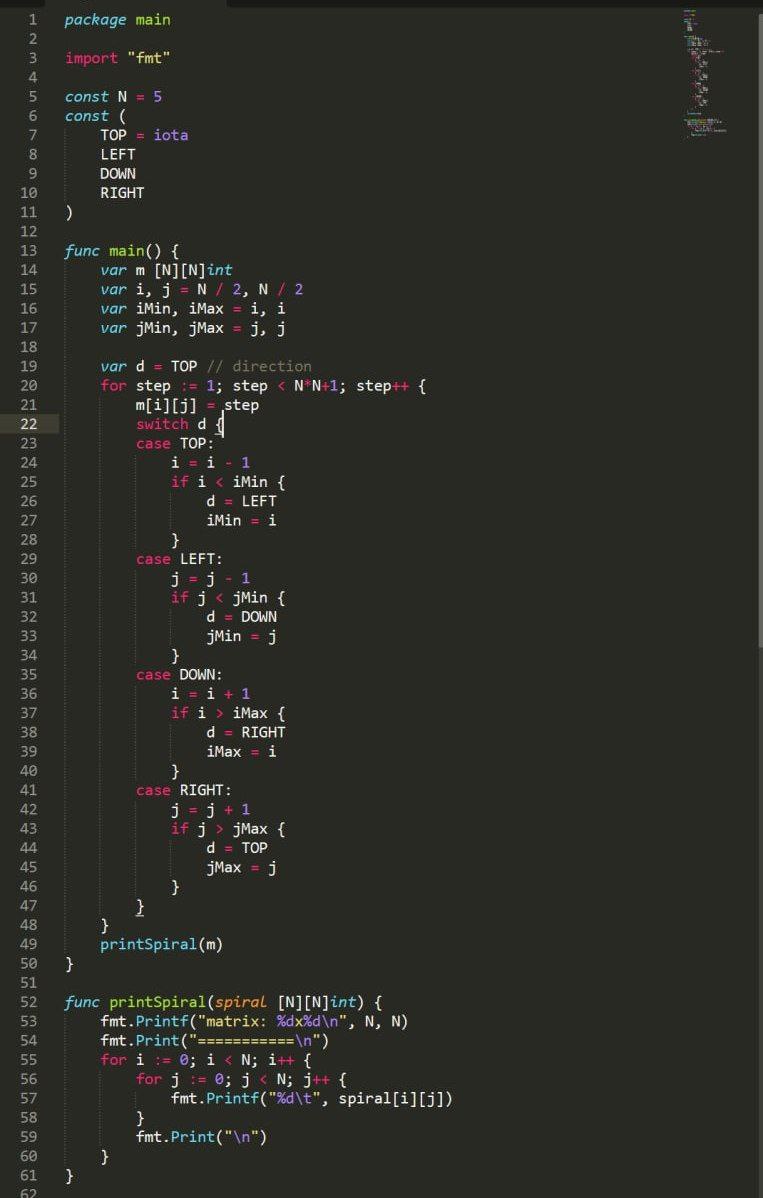Click the 'case DOWN:' label
This screenshot has height=1198, width=763.
point(179,675)
